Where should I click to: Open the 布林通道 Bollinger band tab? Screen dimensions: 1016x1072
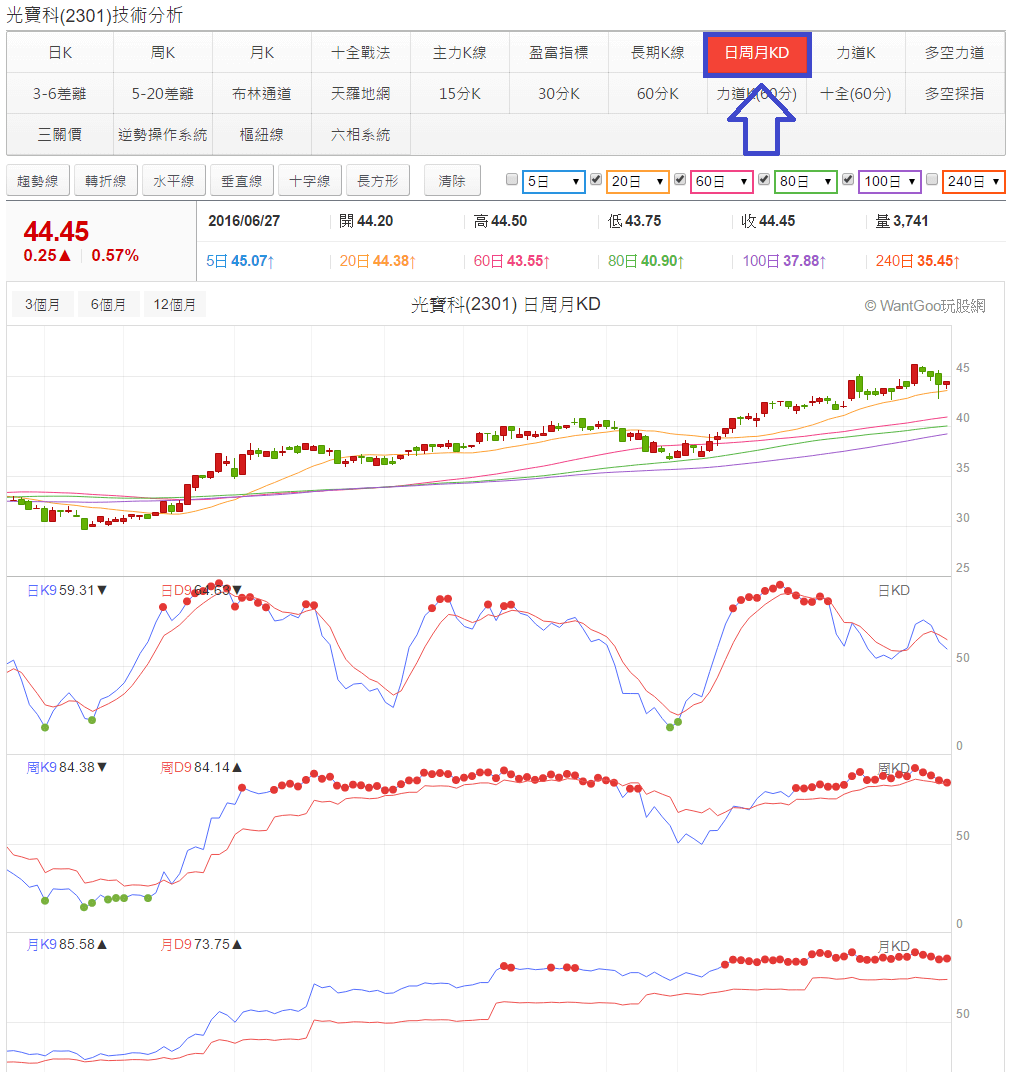pyautogui.click(x=261, y=94)
